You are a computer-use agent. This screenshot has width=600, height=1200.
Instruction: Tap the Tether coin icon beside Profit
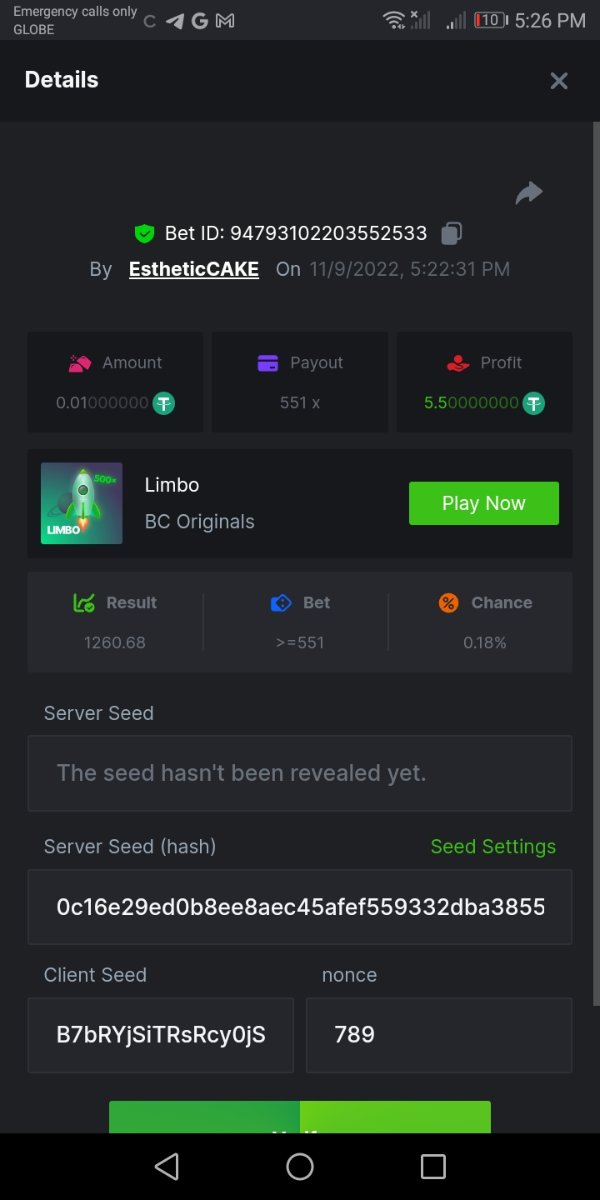(x=534, y=403)
